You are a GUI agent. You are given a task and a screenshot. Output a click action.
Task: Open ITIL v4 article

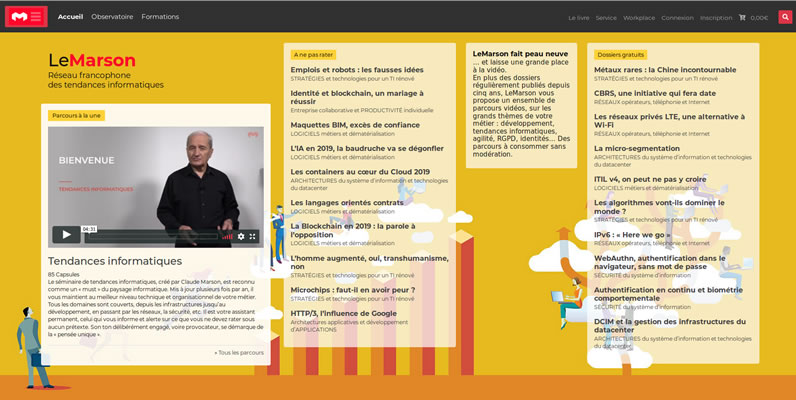pos(650,180)
